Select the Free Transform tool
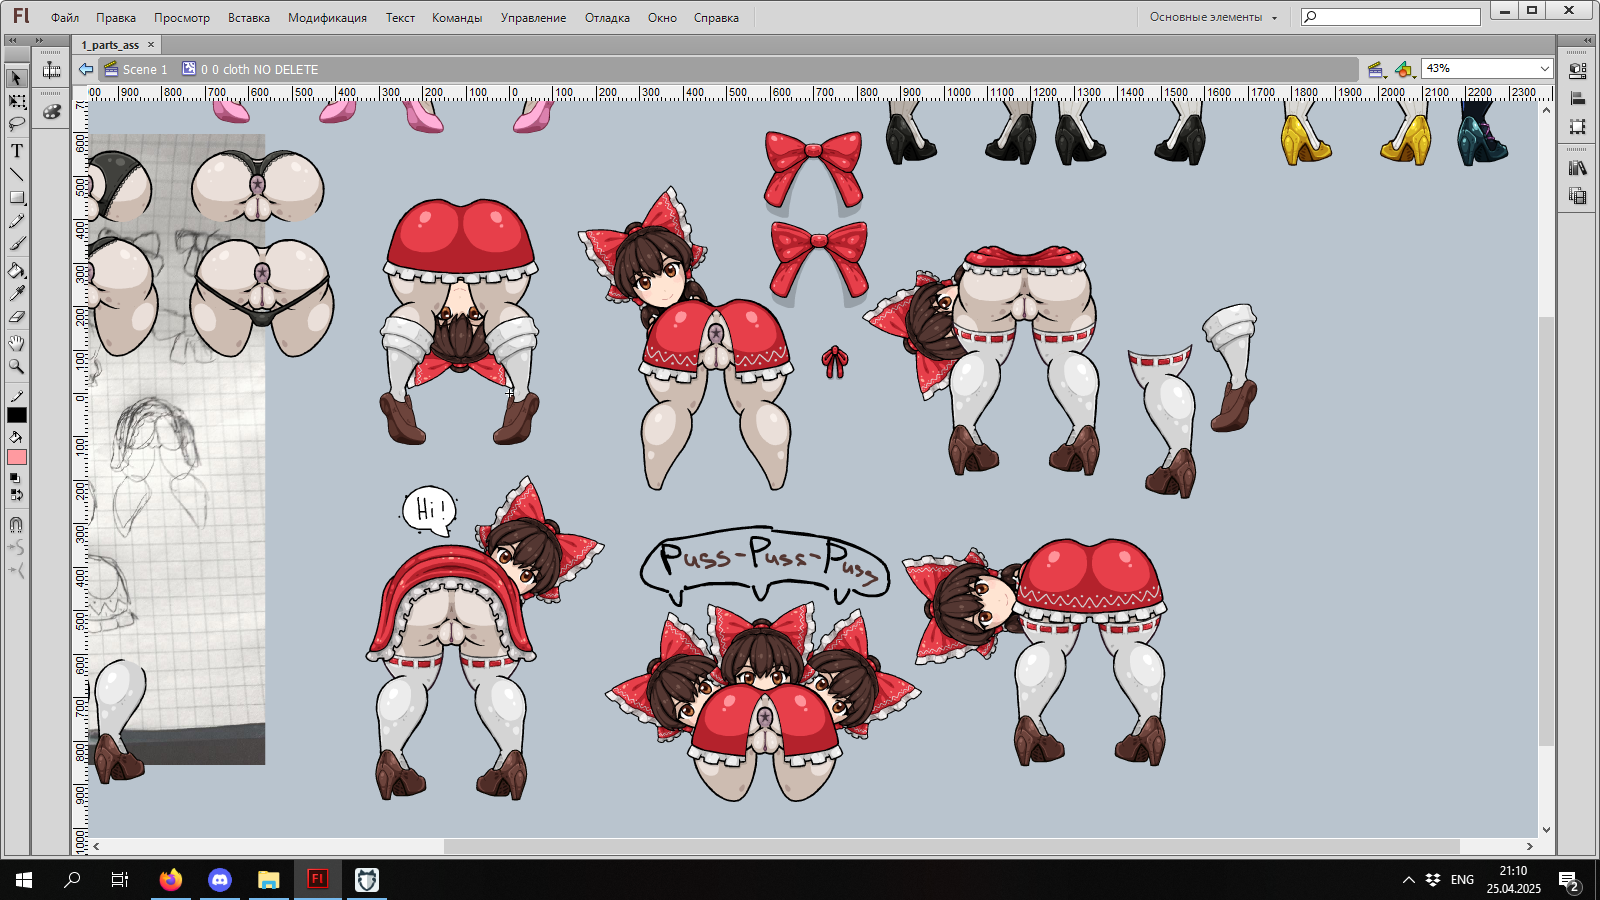Viewport: 1600px width, 900px height. click(x=17, y=102)
